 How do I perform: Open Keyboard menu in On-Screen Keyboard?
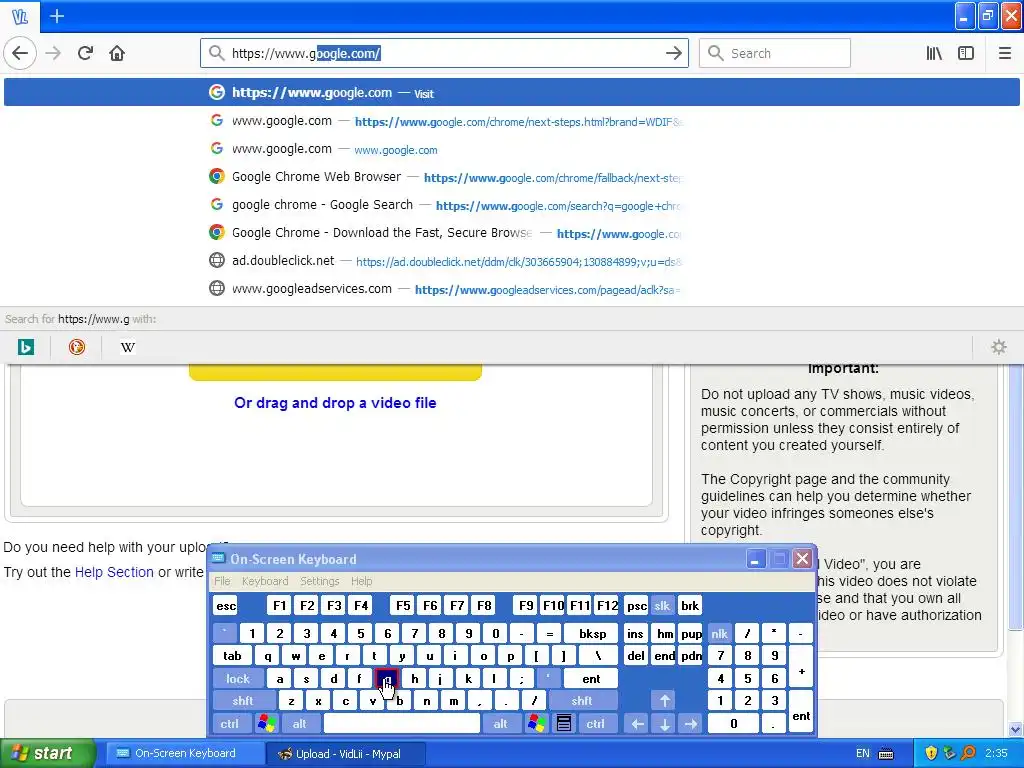coord(264,581)
